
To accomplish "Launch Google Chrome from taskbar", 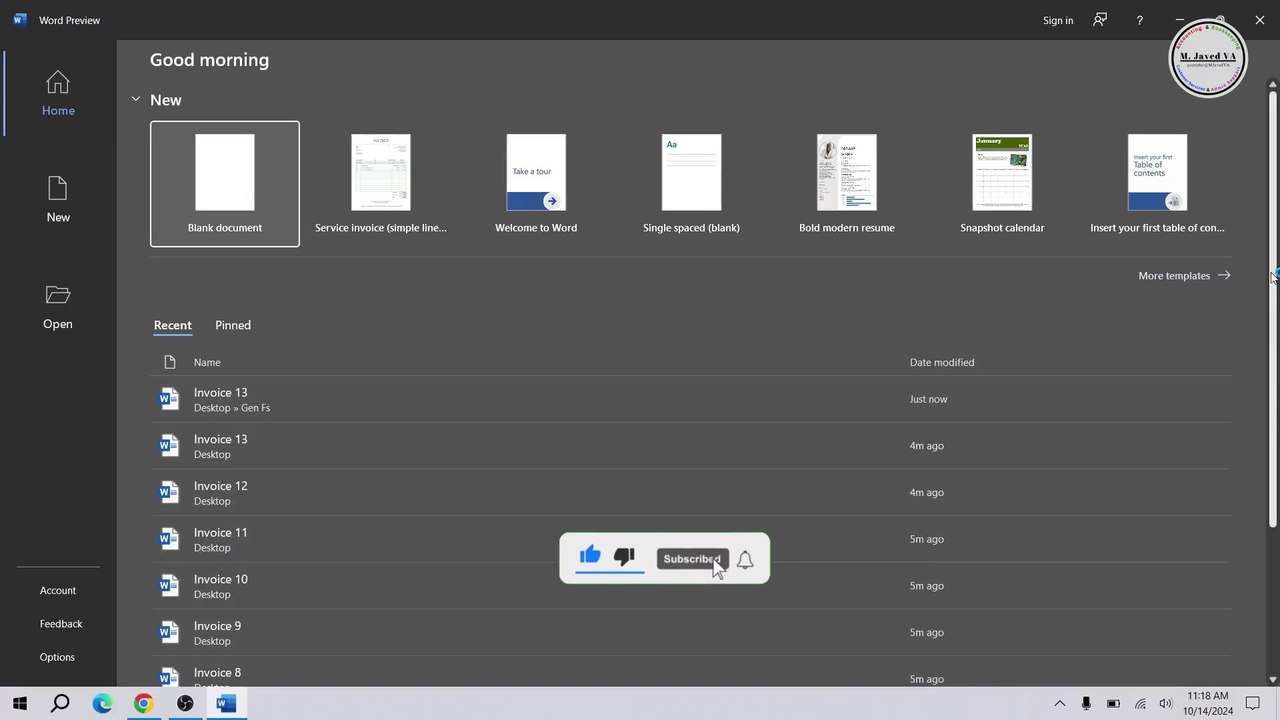I will click(x=144, y=704).
